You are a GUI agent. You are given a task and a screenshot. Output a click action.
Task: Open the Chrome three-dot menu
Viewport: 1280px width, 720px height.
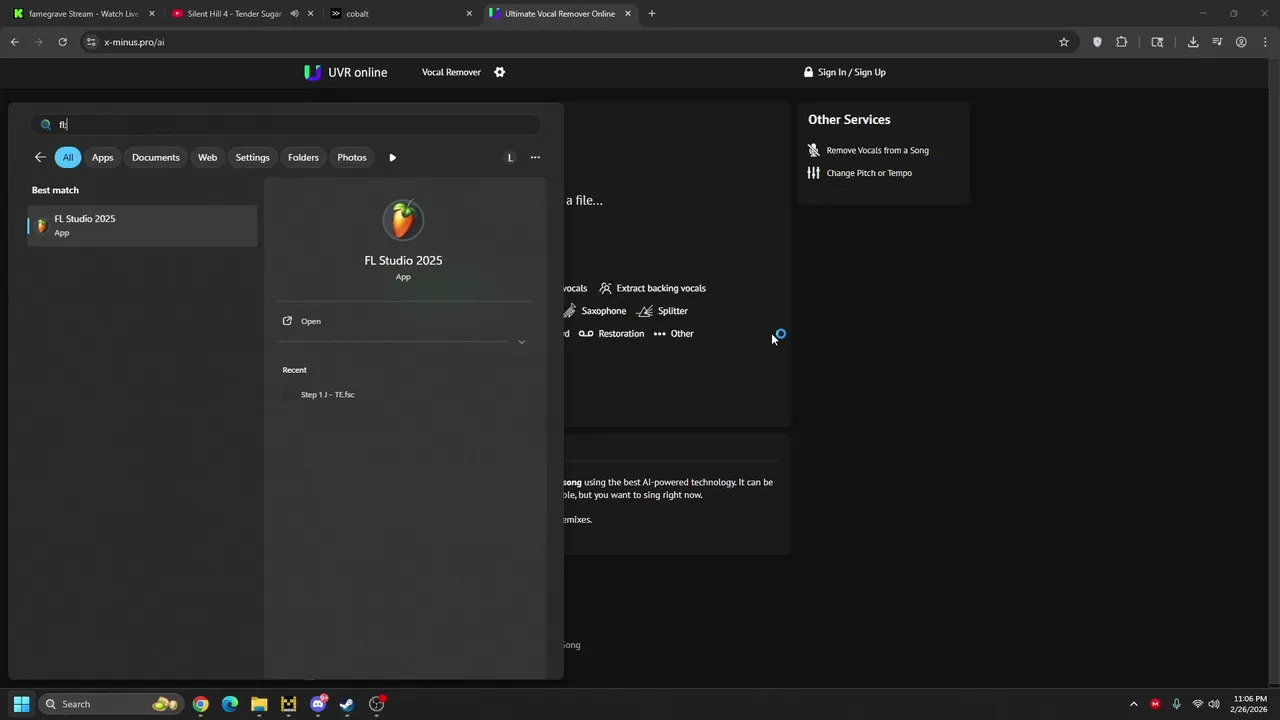[1265, 42]
